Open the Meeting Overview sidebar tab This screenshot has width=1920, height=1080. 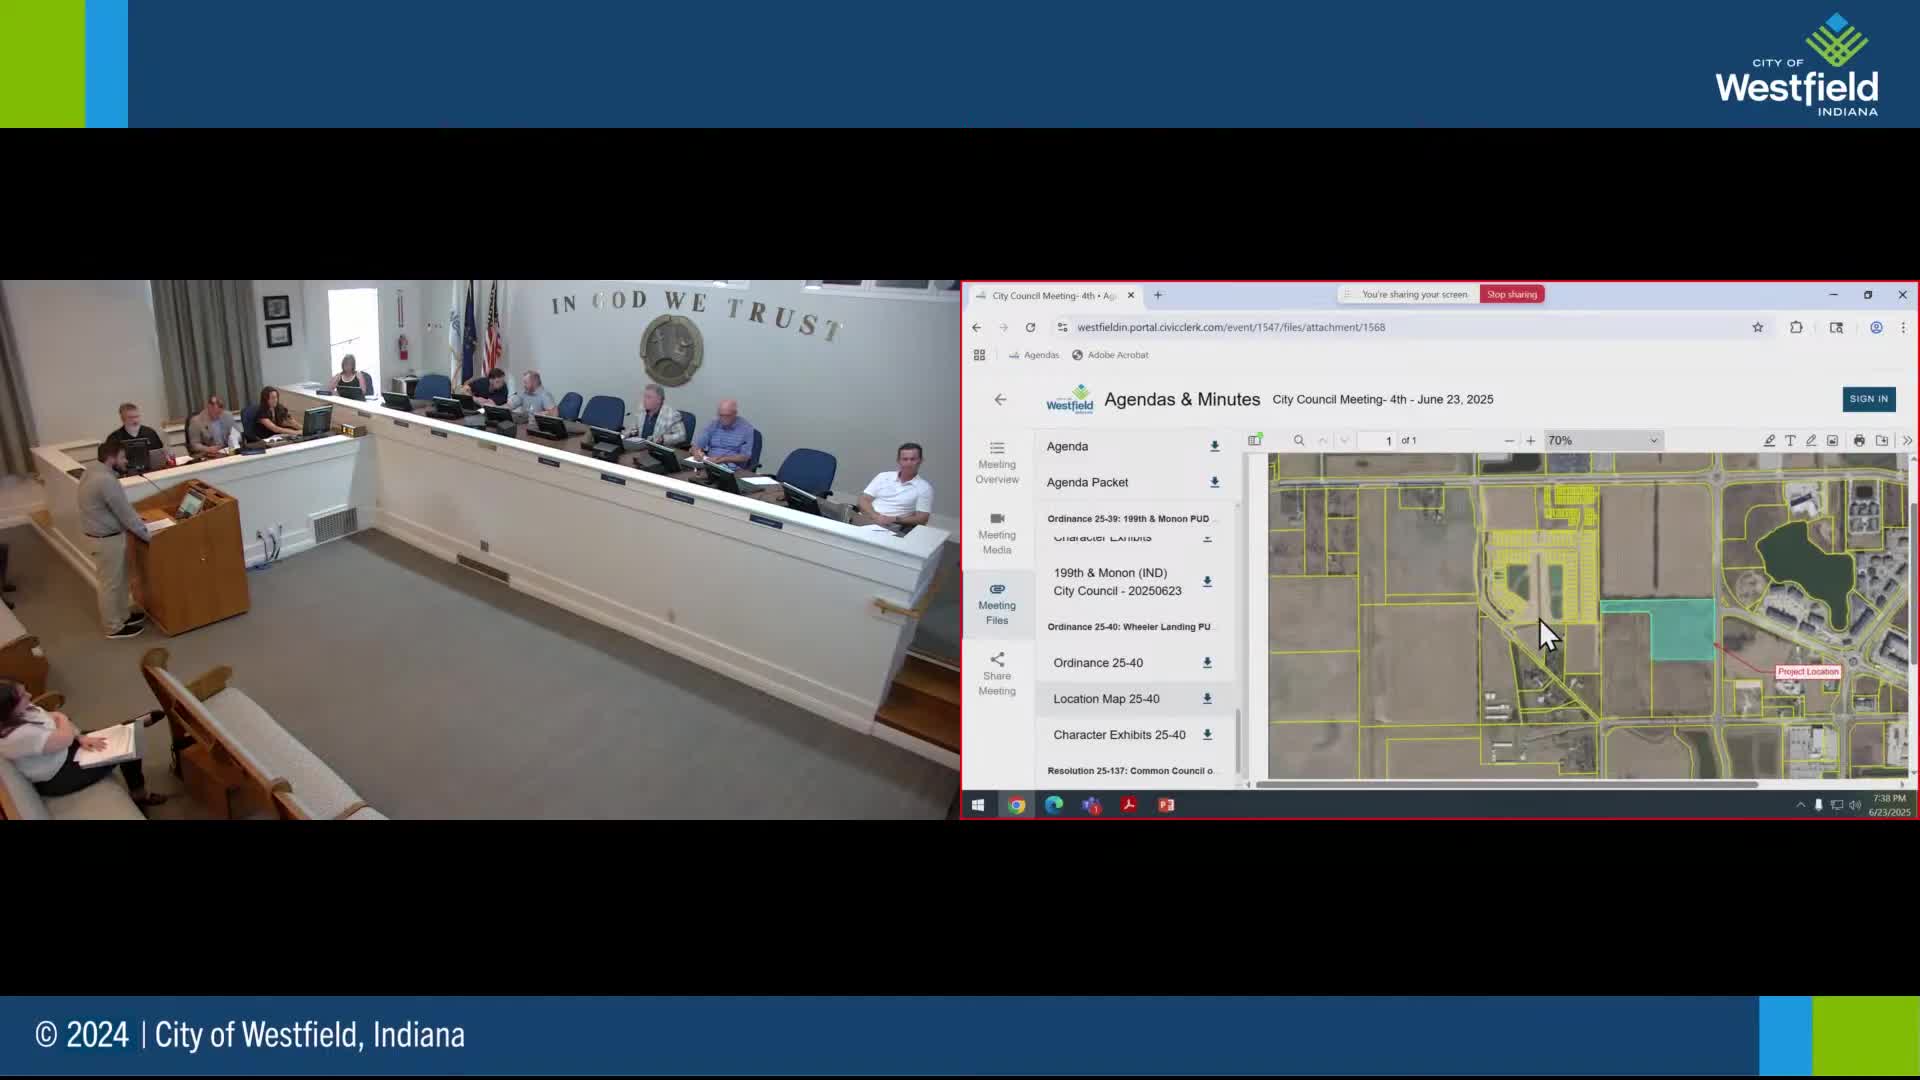(997, 462)
